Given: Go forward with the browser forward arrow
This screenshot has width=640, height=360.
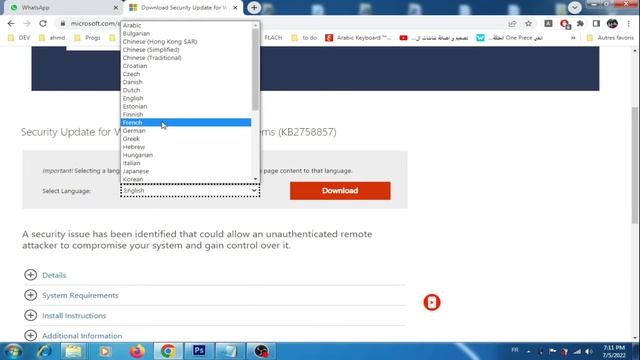Looking at the screenshot, I should [27, 24].
